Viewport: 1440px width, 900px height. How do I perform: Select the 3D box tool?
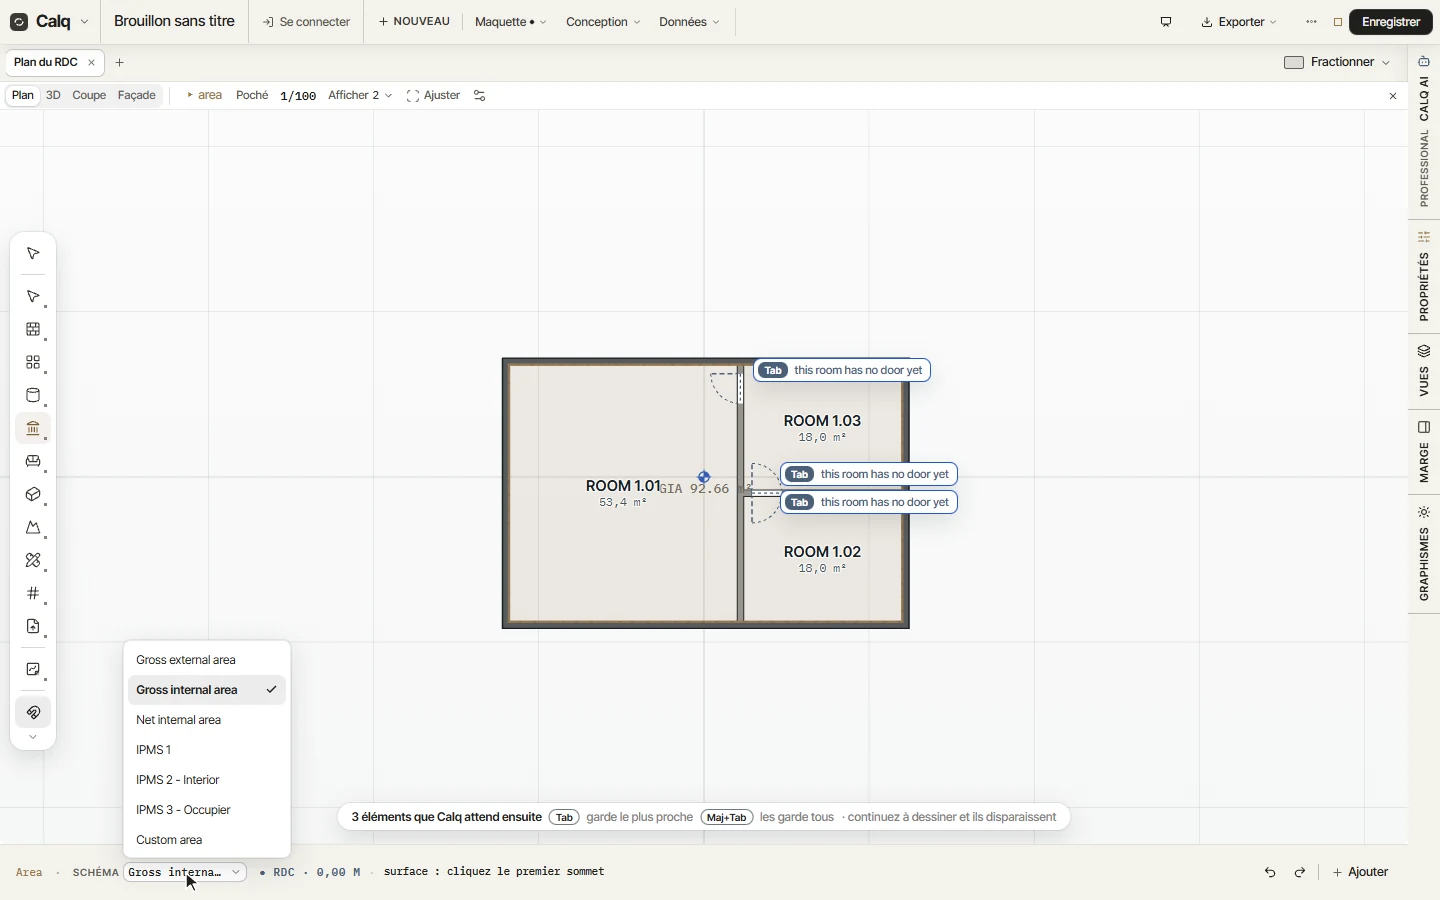point(33,495)
